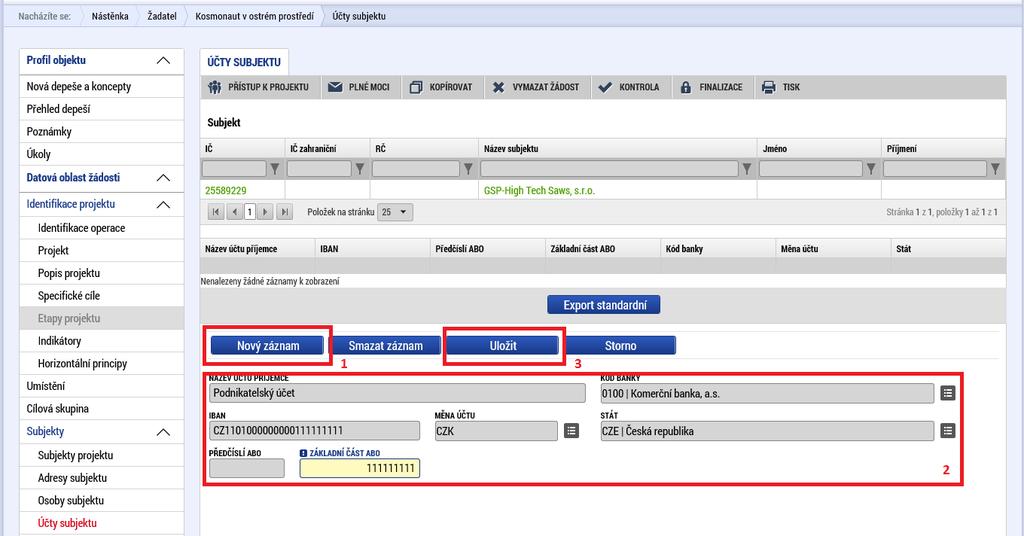Open filter icon for IČ zahraniční column
Screen dimensions: 1024x536
[359, 169]
